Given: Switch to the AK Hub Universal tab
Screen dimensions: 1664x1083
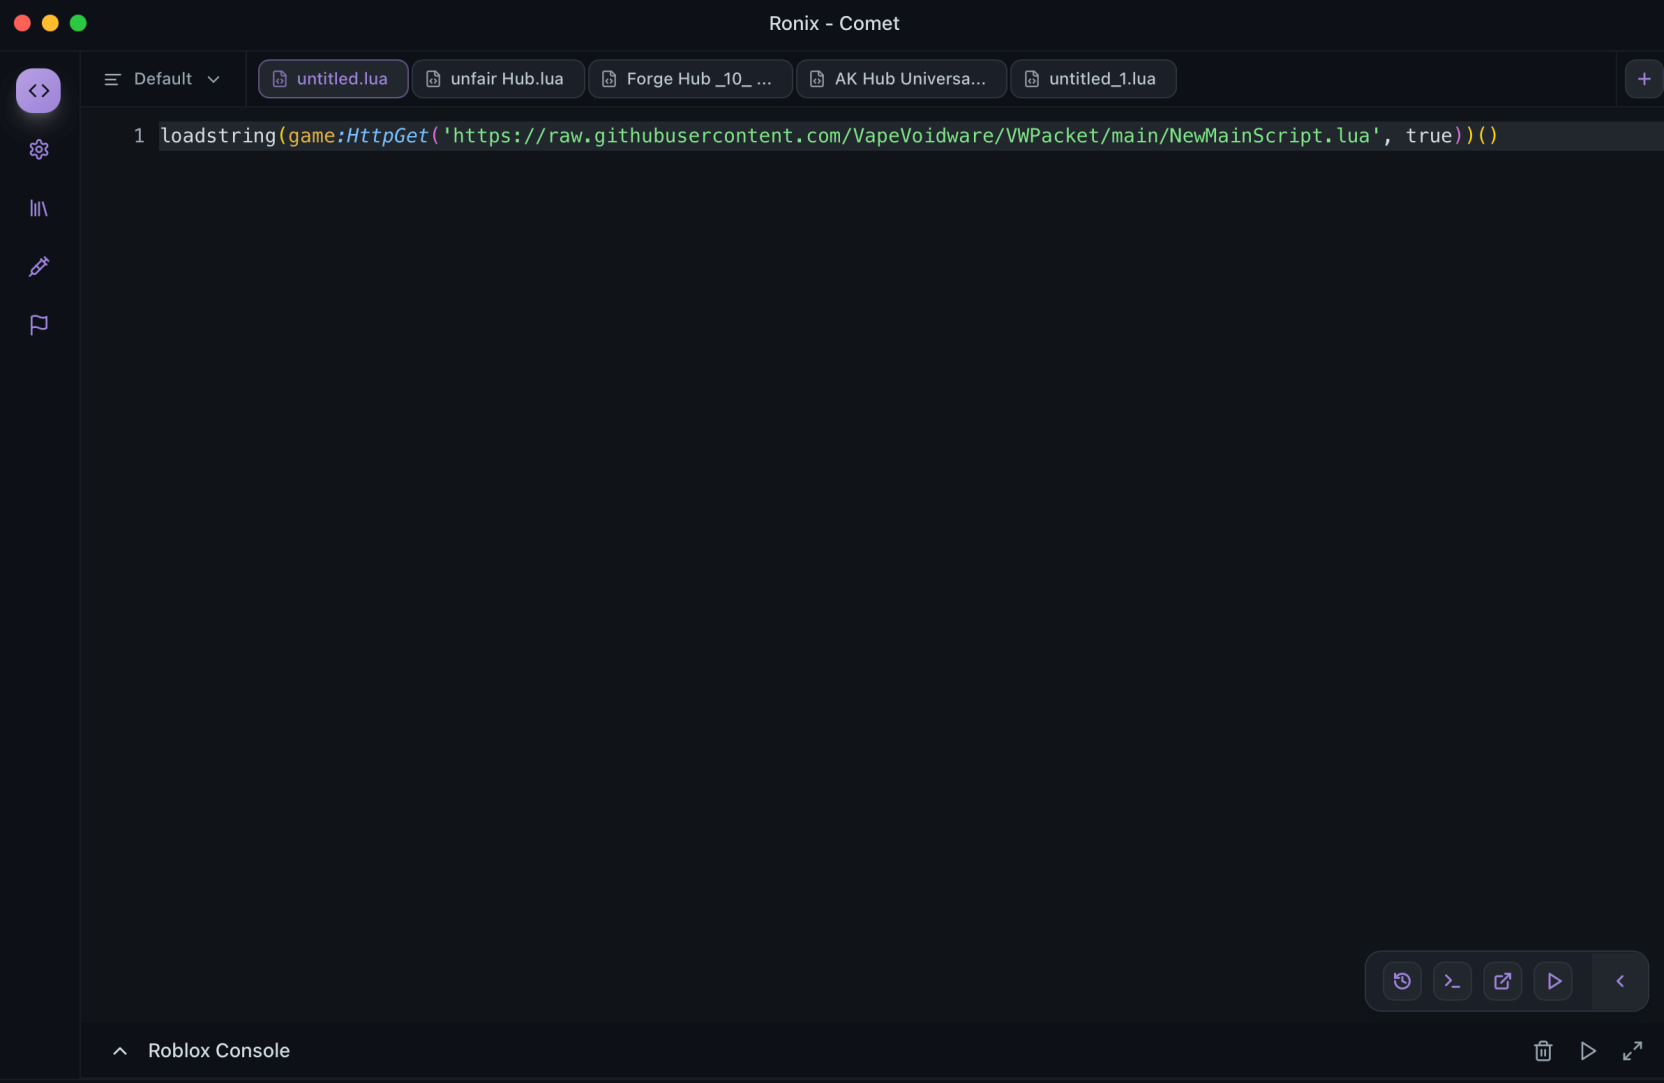Looking at the screenshot, I should (x=899, y=79).
